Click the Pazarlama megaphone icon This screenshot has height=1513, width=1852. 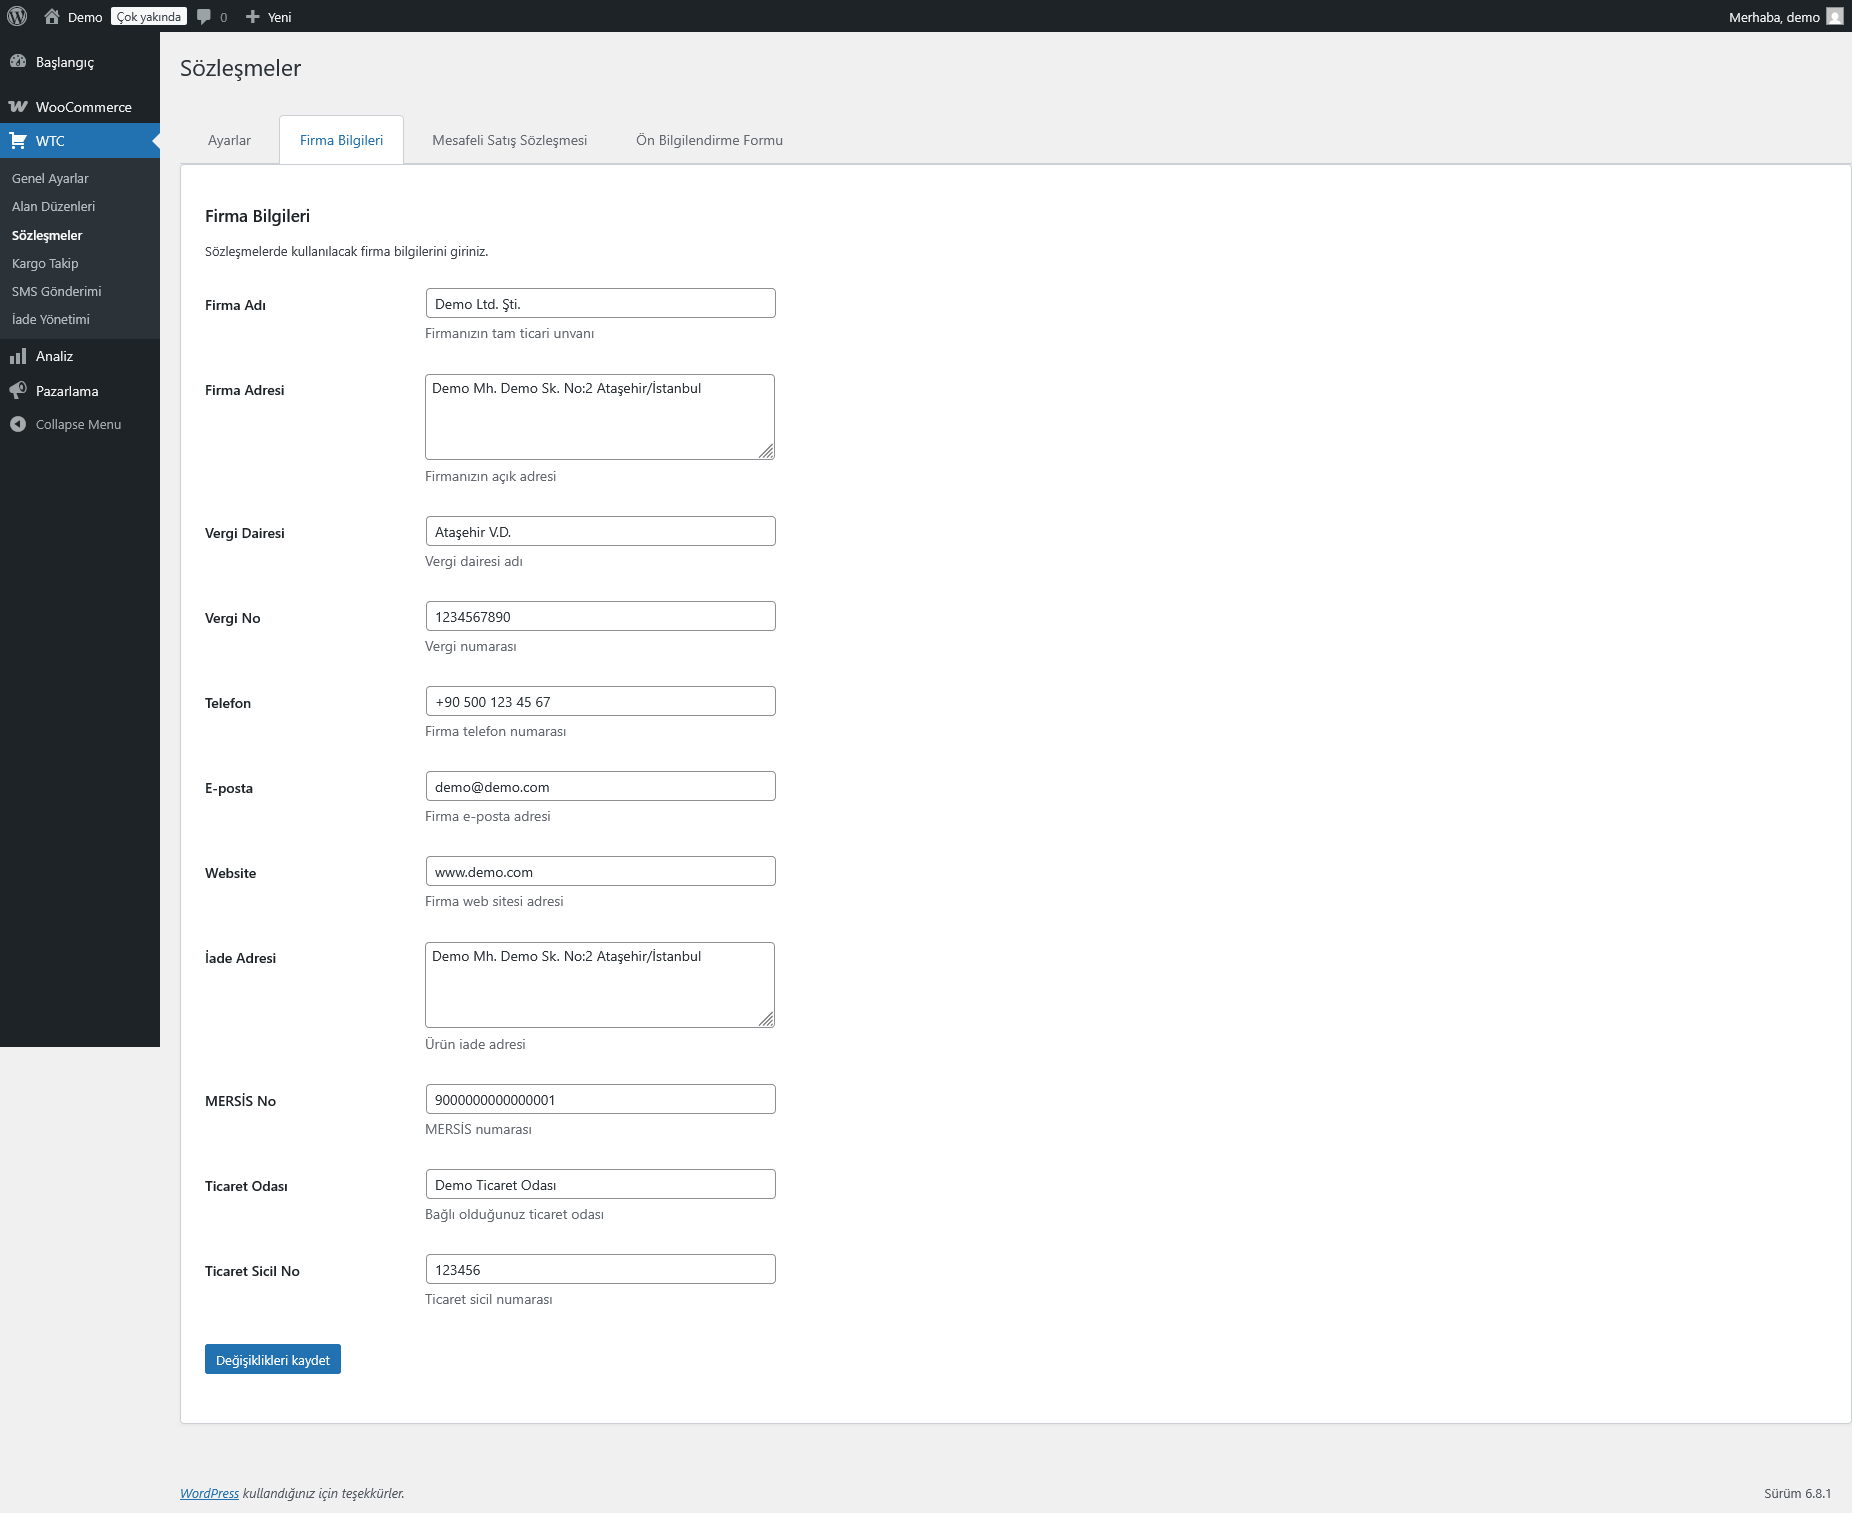(x=18, y=390)
